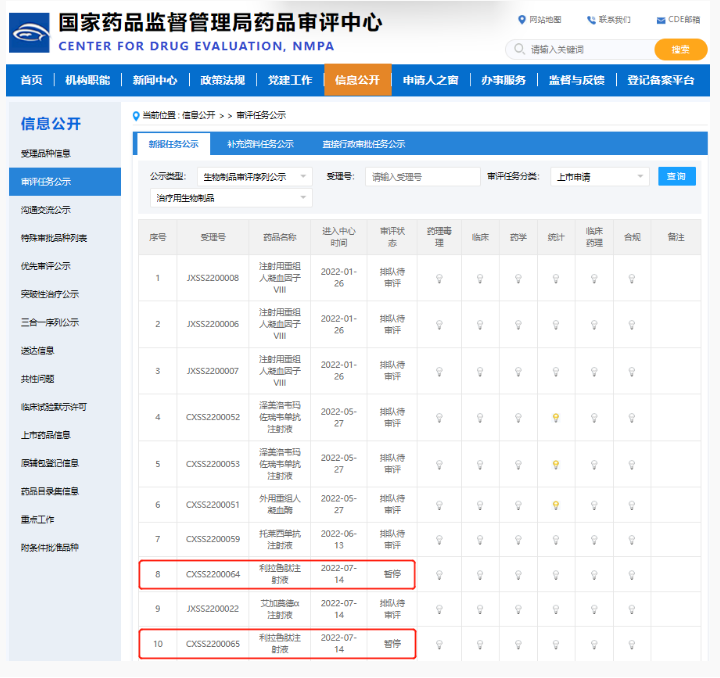Click the 药学 bulb in row JXSS2200006
Image resolution: width=720 pixels, height=678 pixels.
pyautogui.click(x=518, y=325)
